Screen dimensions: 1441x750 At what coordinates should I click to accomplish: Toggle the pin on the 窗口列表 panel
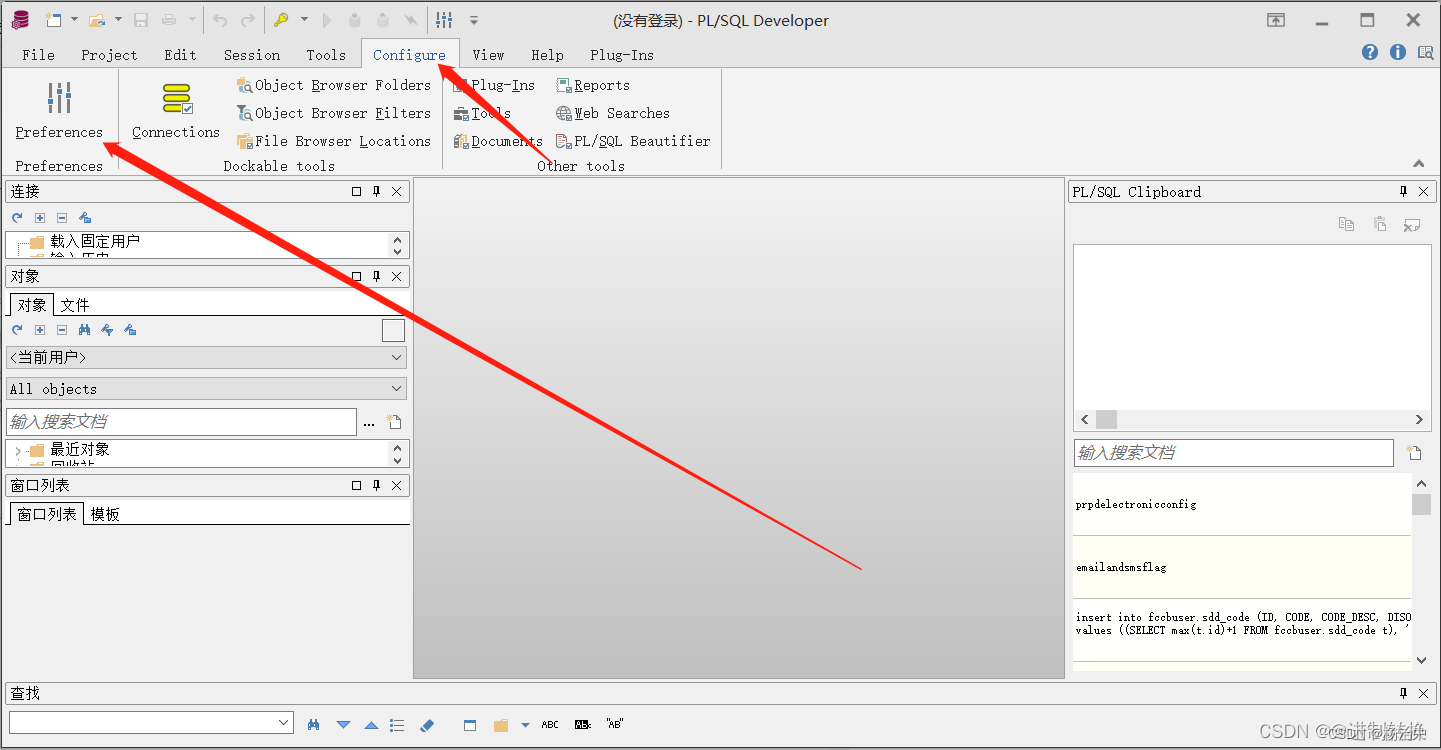[377, 485]
